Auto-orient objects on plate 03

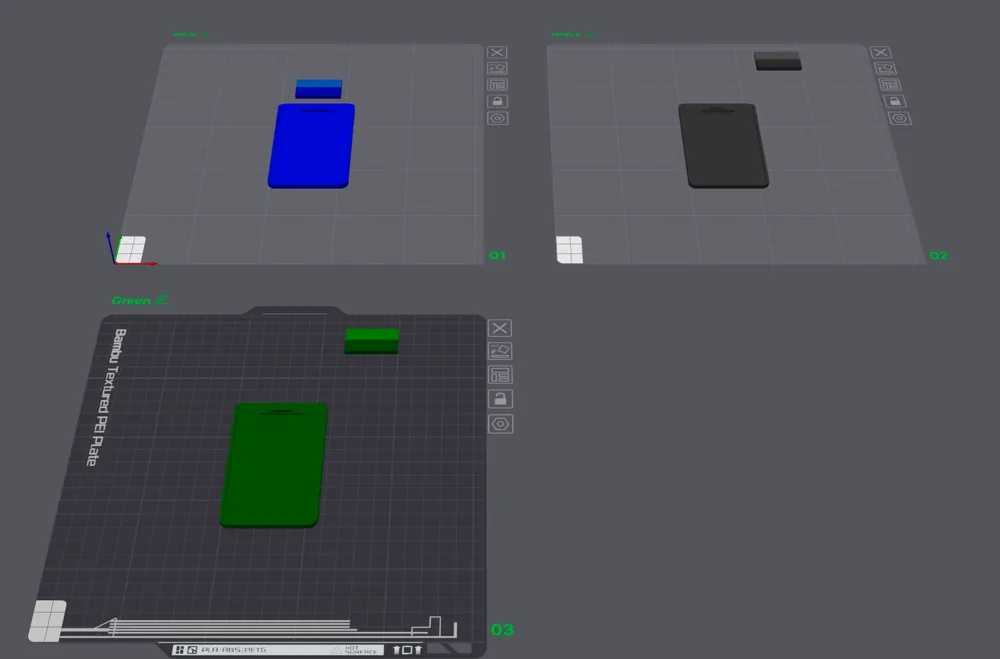[500, 351]
